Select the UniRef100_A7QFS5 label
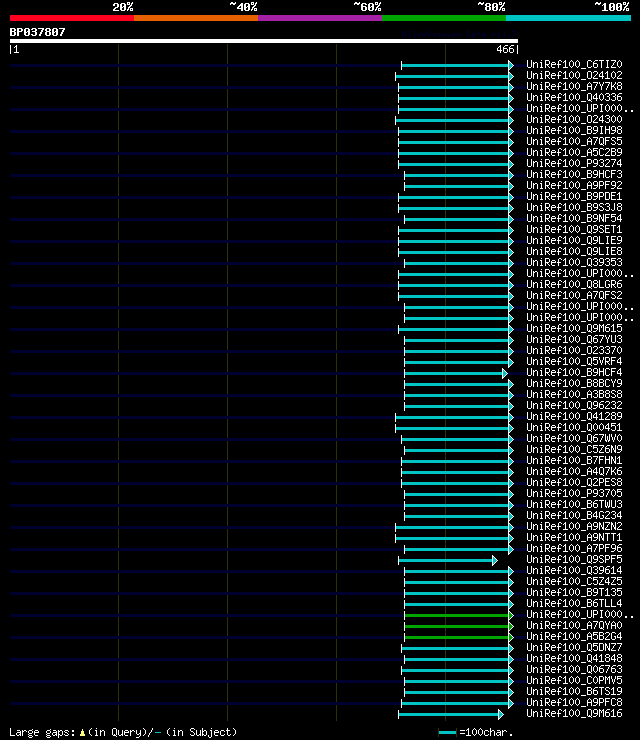 [574, 141]
